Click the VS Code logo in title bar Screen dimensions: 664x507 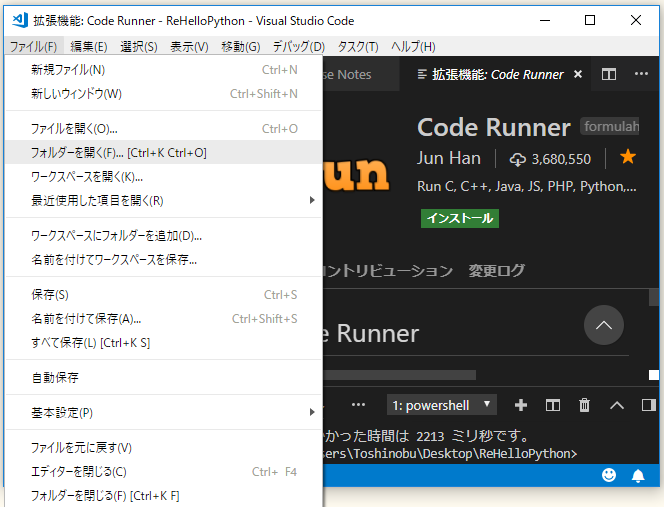(x=20, y=20)
